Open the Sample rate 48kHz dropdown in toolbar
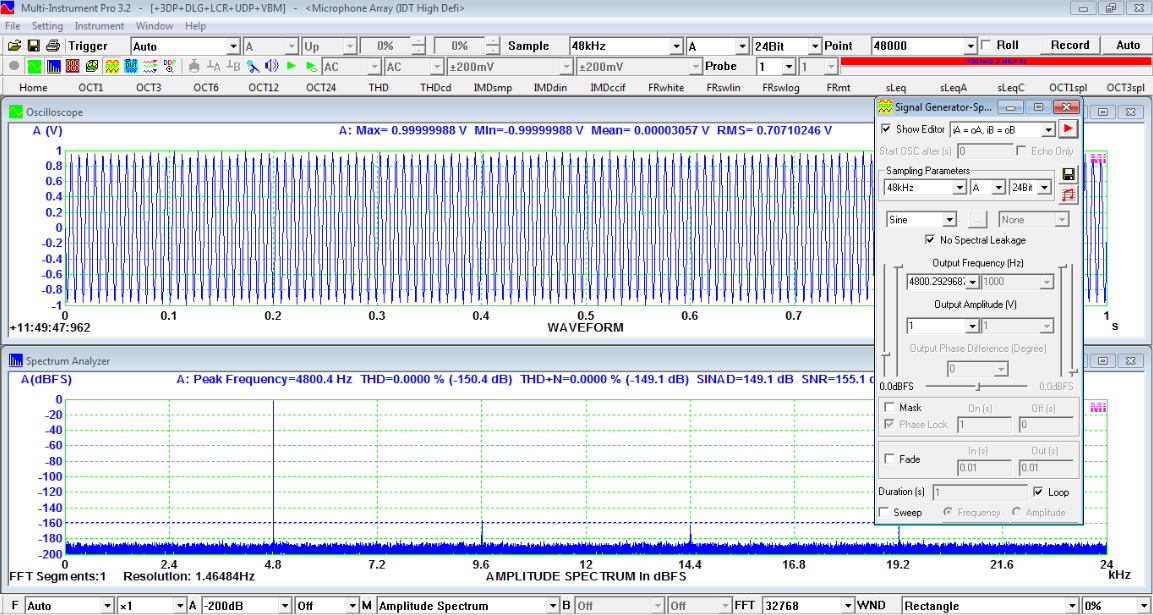Screen dimensions: 1153x615 pos(677,46)
